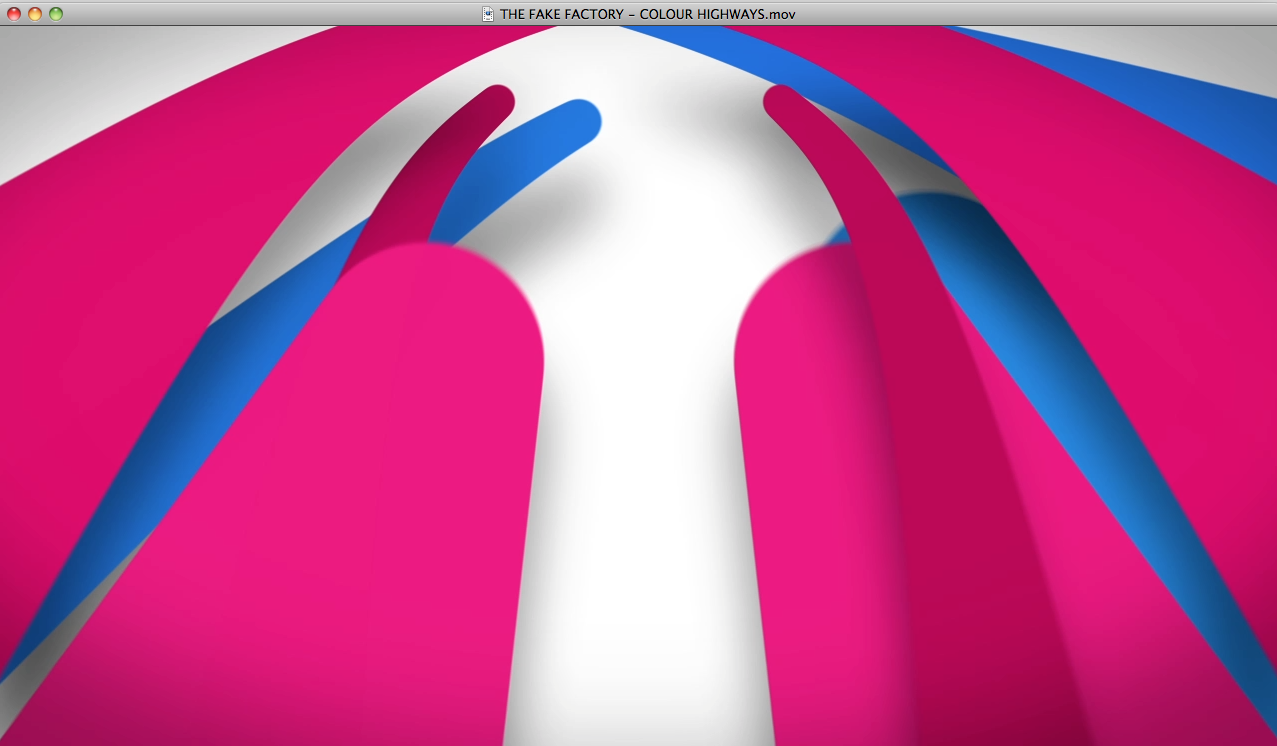Minimize the movie window with yellow button
The height and width of the screenshot is (746, 1277).
point(35,14)
